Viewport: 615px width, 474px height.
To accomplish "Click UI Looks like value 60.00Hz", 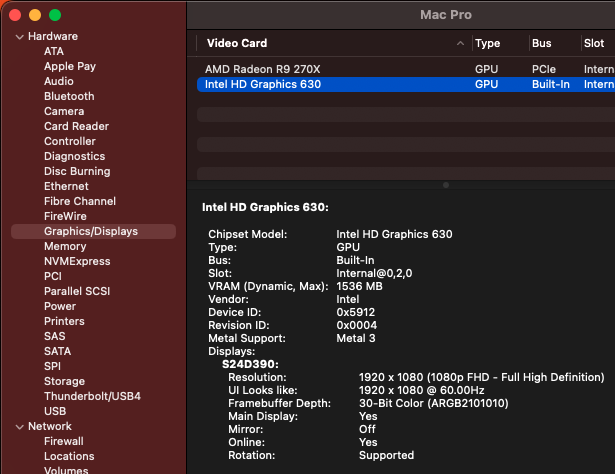I will [x=422, y=390].
